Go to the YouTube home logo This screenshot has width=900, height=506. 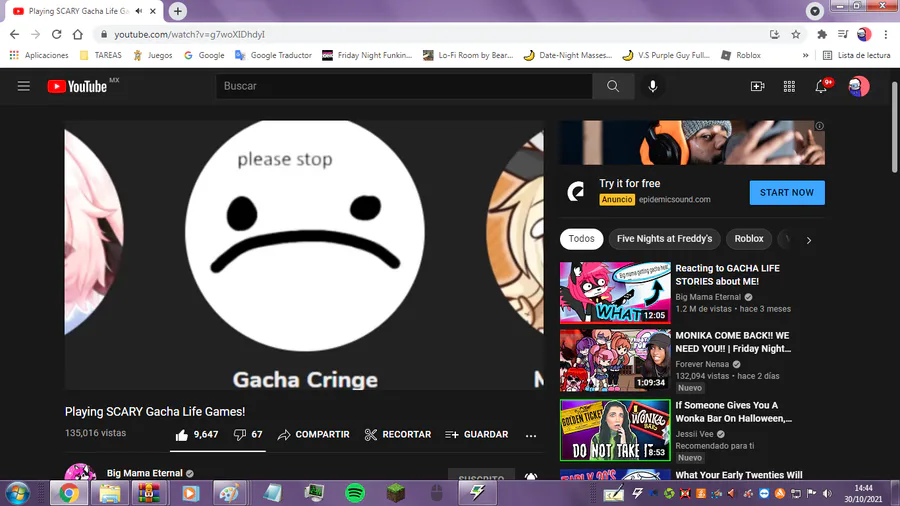coord(77,87)
